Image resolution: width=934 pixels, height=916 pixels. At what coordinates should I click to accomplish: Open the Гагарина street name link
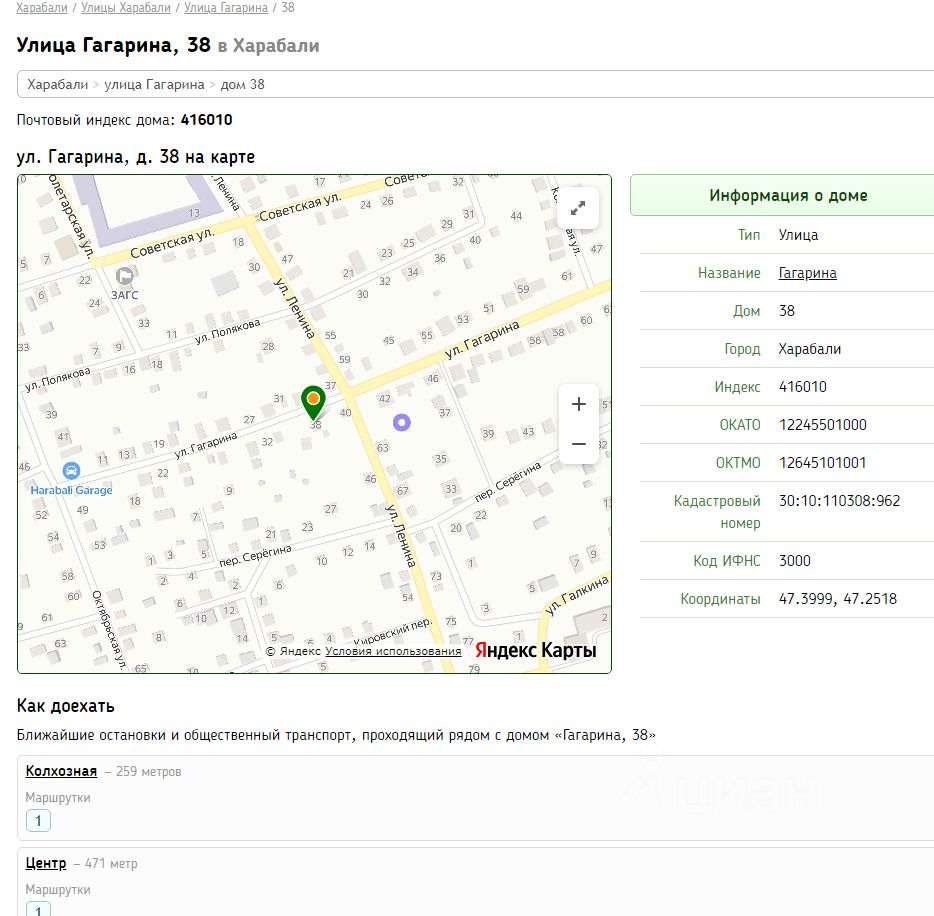point(807,273)
